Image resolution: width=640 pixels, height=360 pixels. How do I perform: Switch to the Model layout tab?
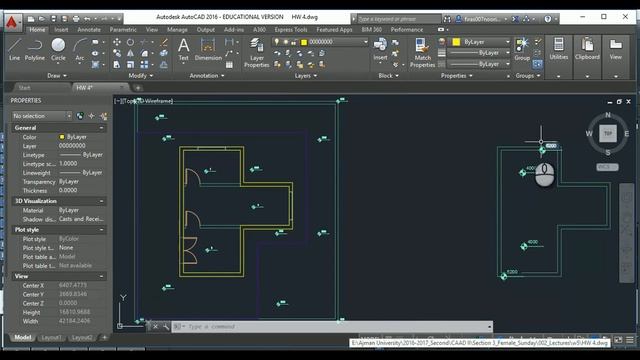(x=22, y=338)
